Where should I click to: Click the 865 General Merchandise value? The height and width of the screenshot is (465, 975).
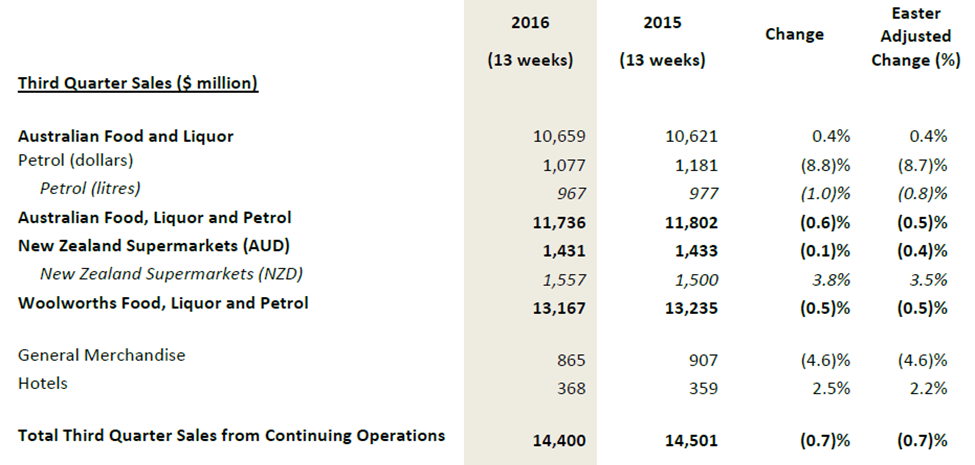click(x=571, y=360)
